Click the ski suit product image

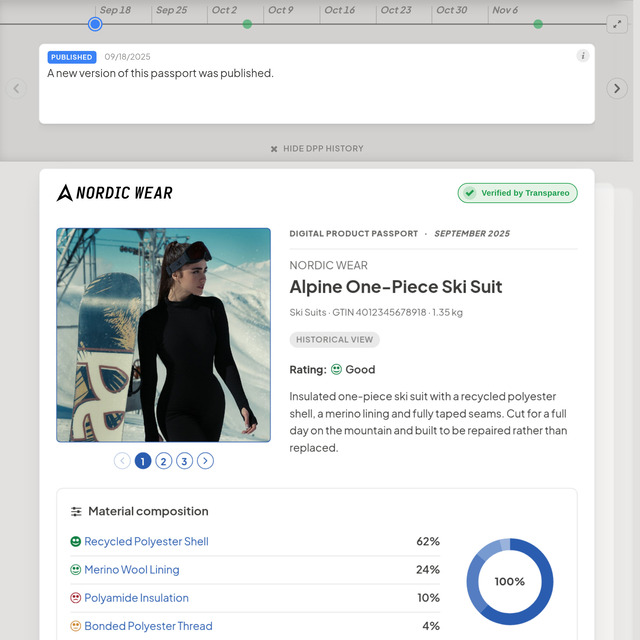163,335
